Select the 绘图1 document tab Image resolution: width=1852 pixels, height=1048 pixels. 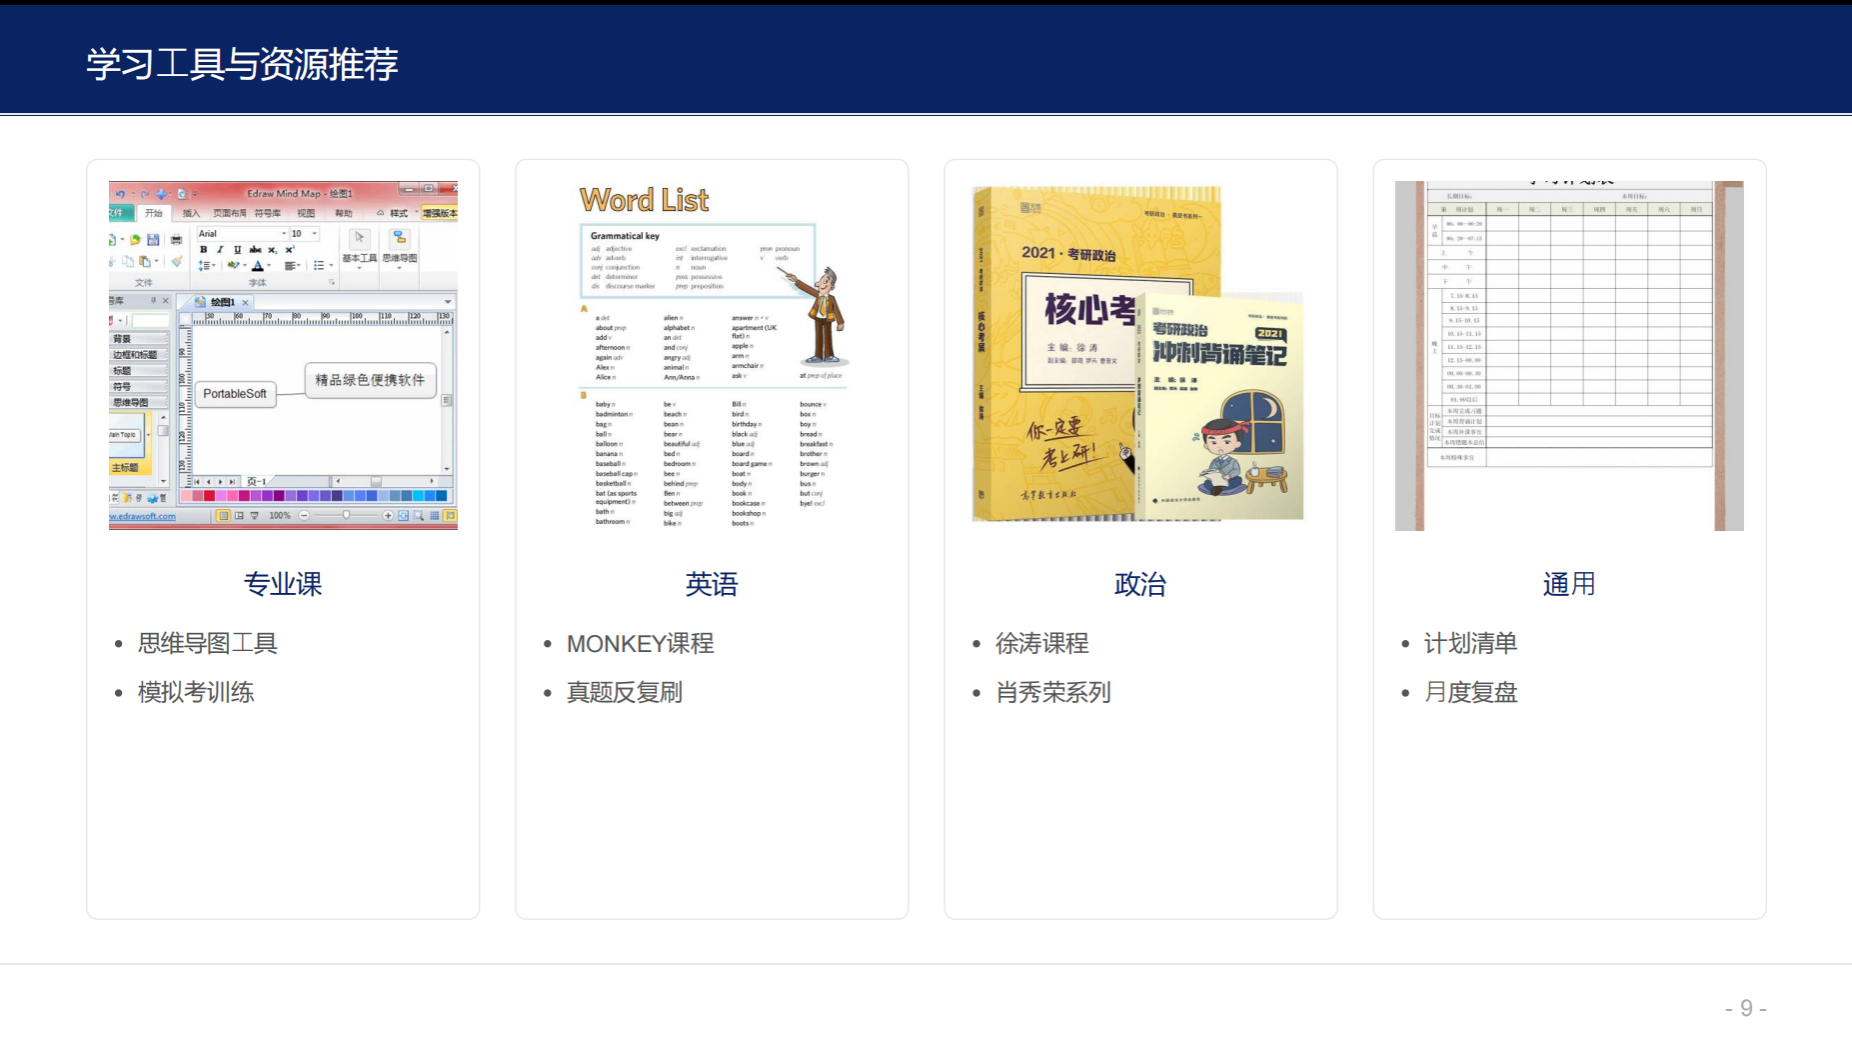221,302
